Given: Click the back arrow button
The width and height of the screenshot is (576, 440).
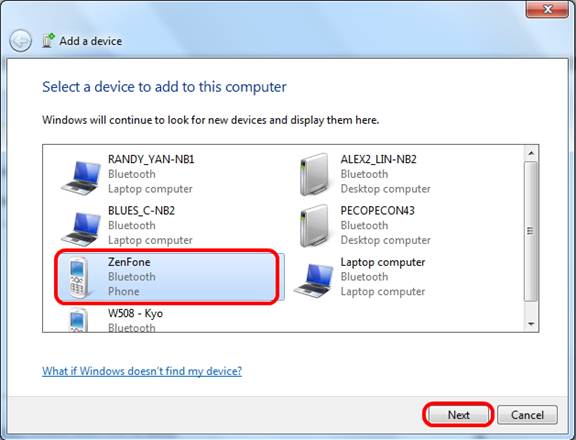Looking at the screenshot, I should point(21,41).
